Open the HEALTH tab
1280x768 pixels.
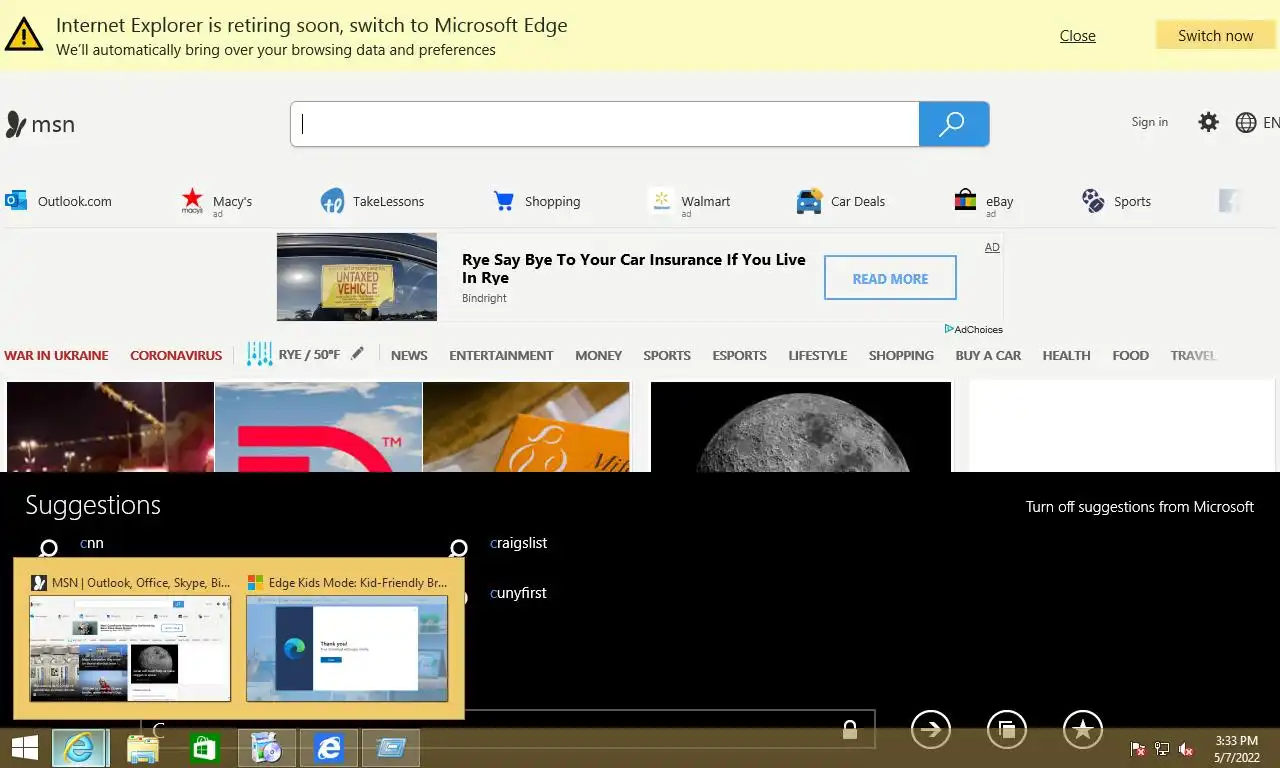pos(1066,355)
